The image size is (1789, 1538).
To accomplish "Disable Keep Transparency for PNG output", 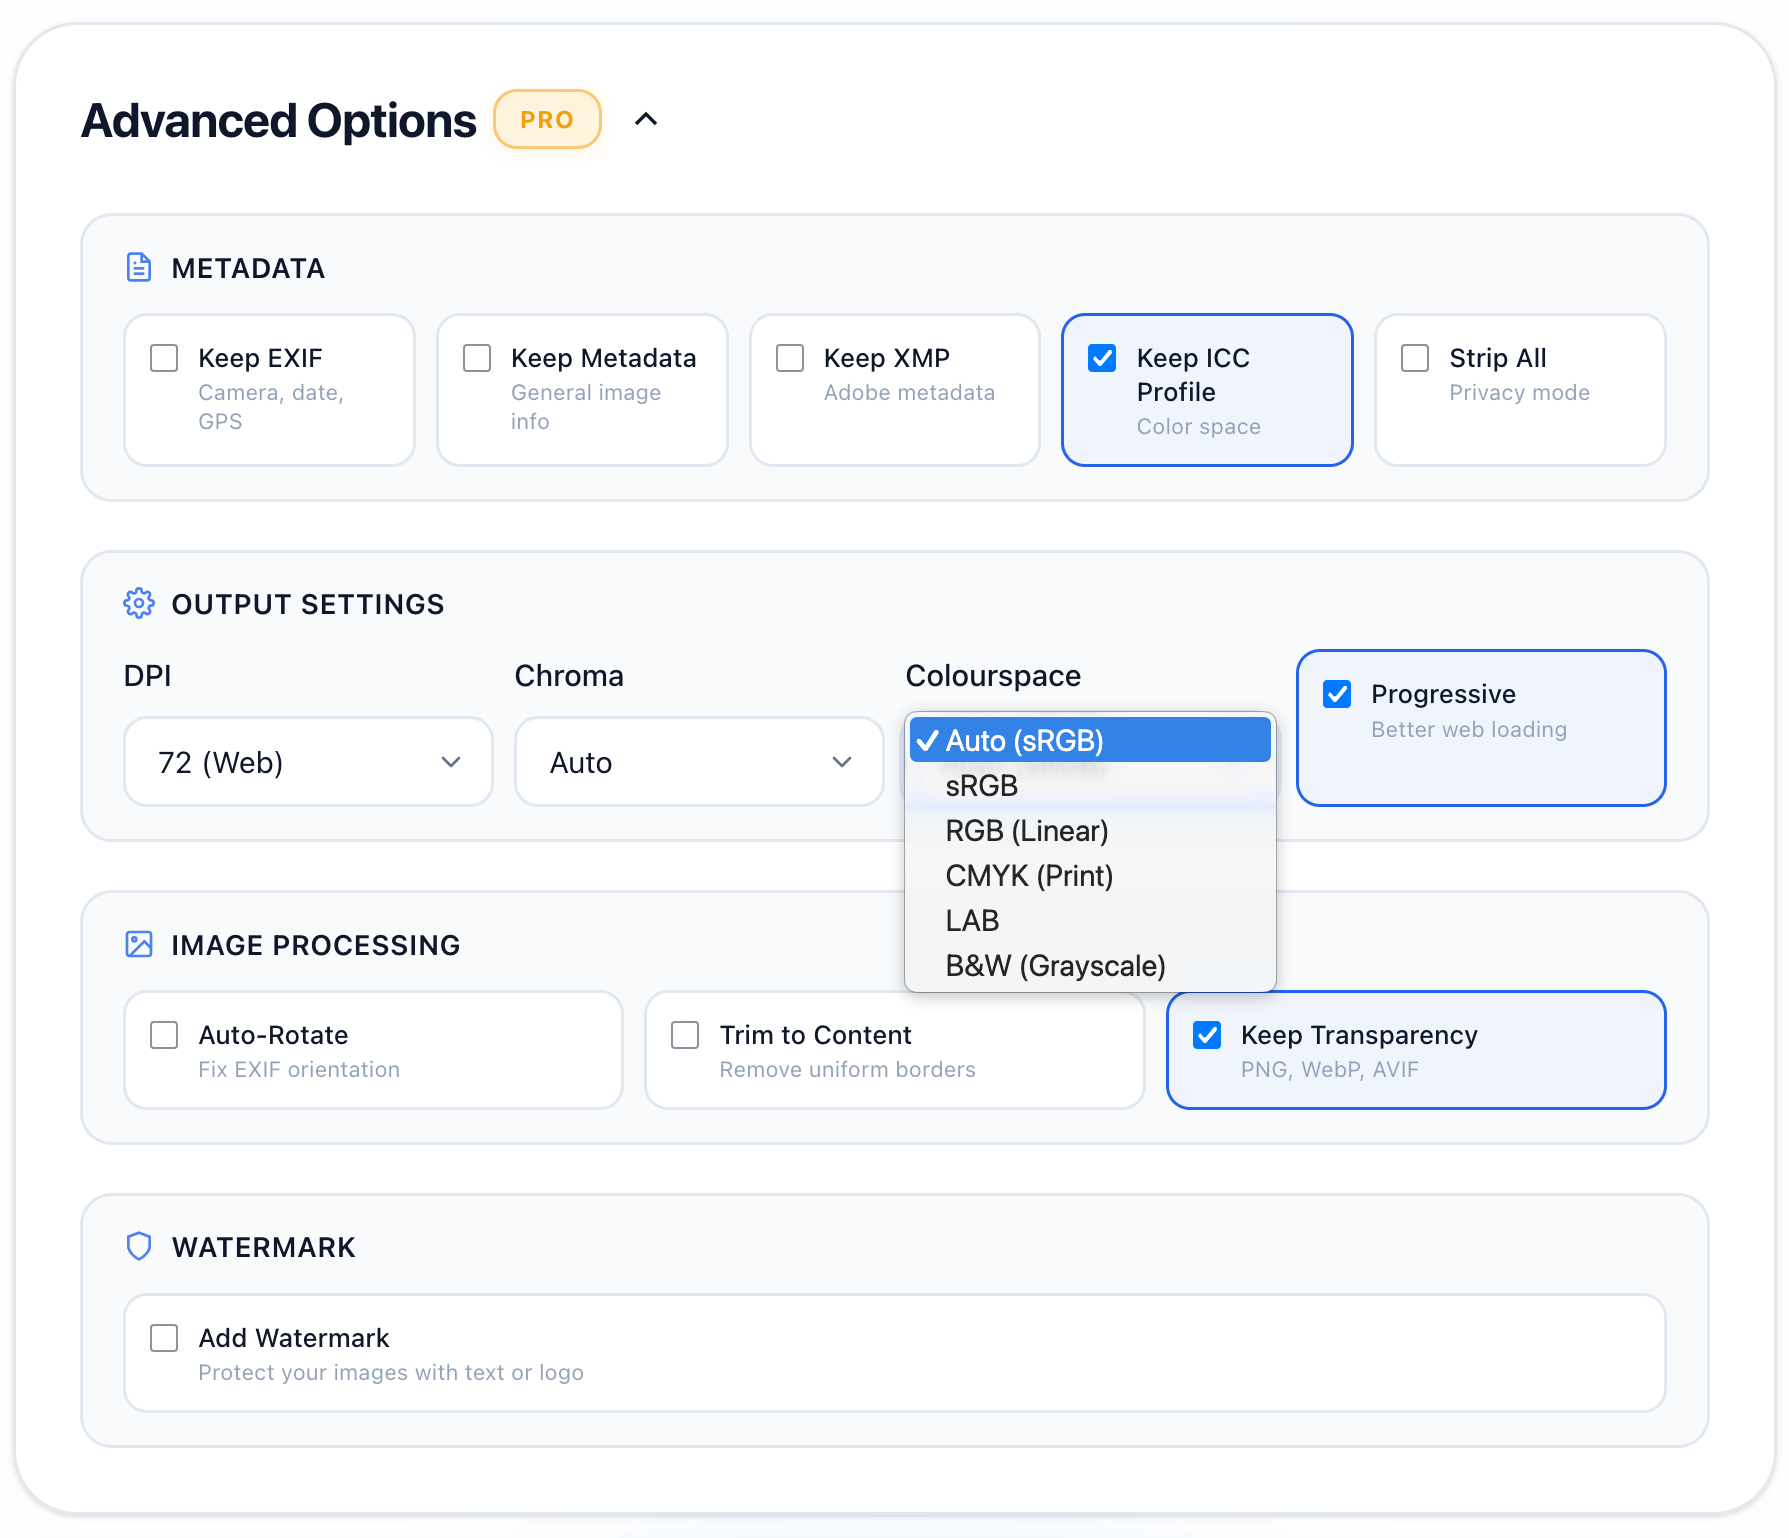I will [x=1207, y=1035].
